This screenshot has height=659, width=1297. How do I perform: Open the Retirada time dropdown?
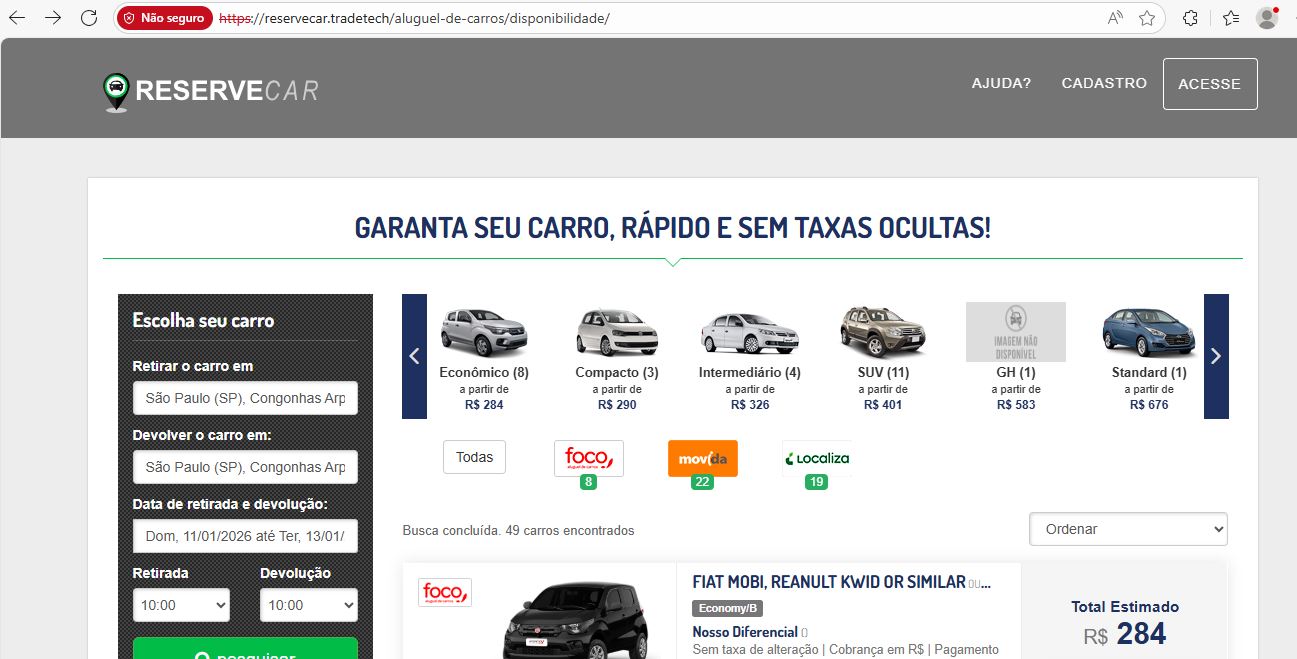click(181, 605)
